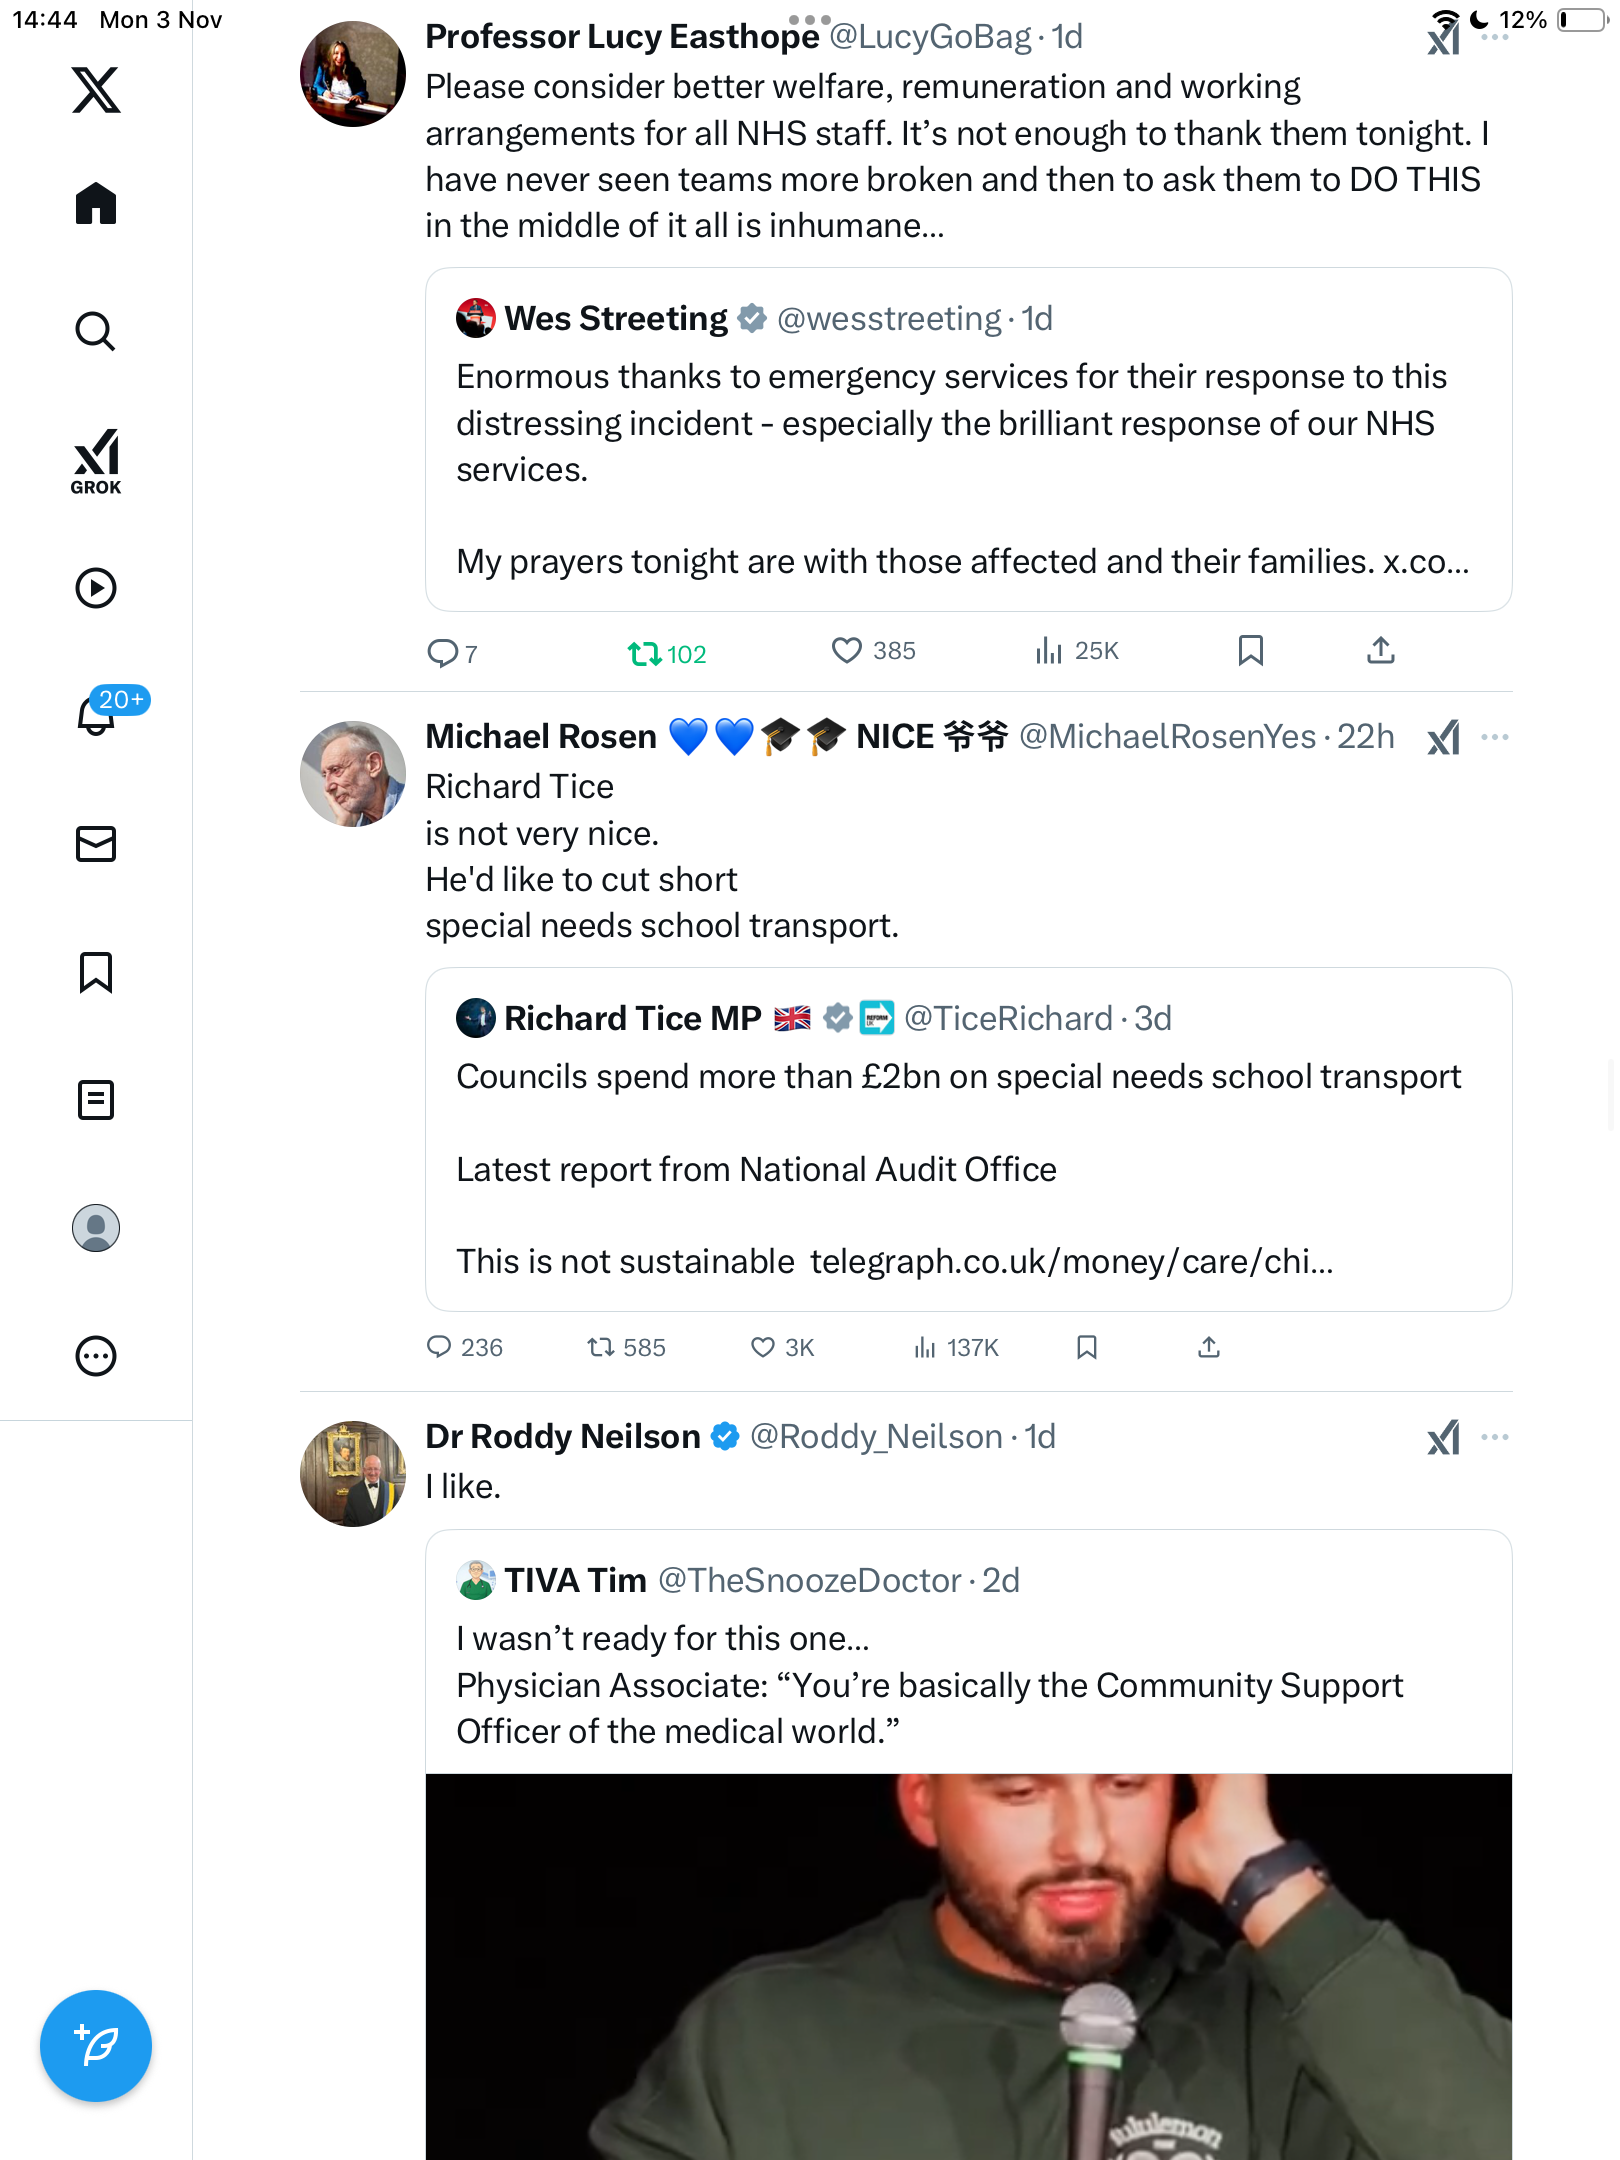1620x2160 pixels.
Task: Expand the More menu in sidebar
Action: pyautogui.click(x=96, y=1356)
